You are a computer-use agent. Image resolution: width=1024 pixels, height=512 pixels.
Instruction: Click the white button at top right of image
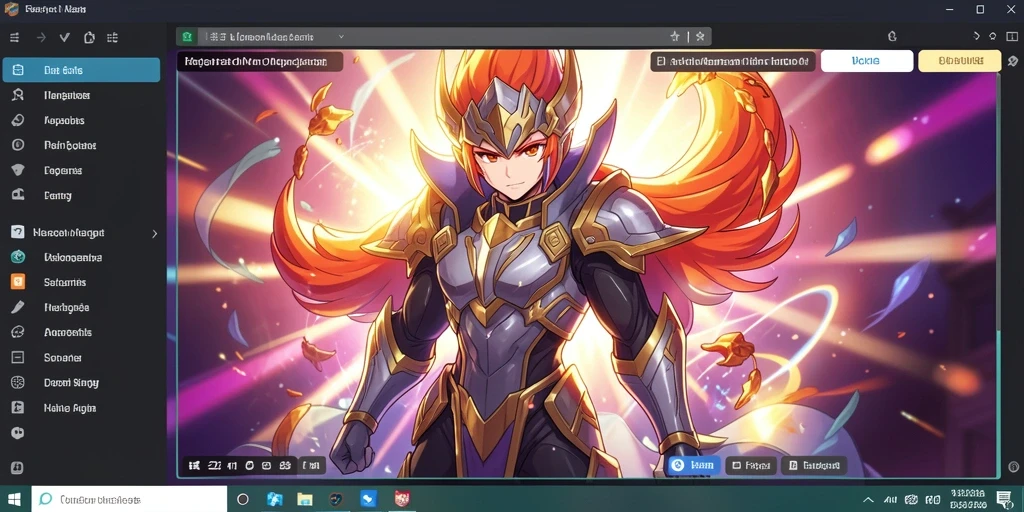point(867,61)
